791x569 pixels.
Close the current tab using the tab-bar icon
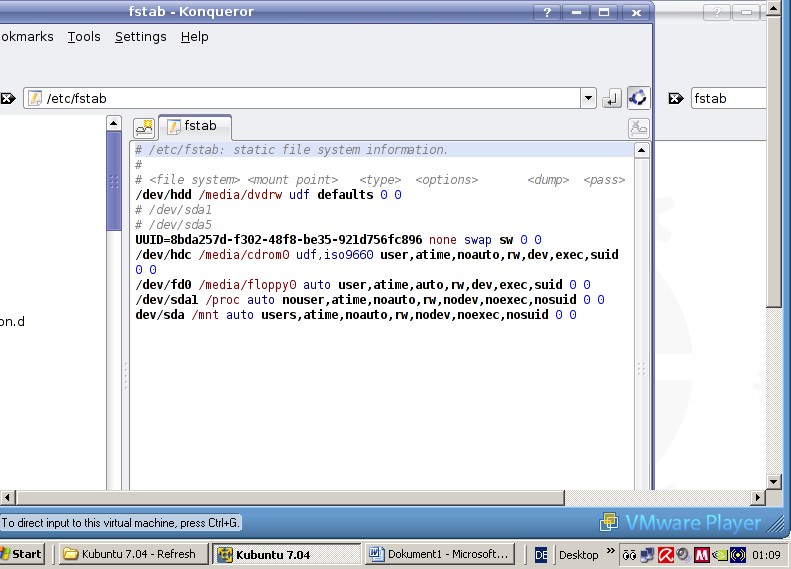point(638,127)
